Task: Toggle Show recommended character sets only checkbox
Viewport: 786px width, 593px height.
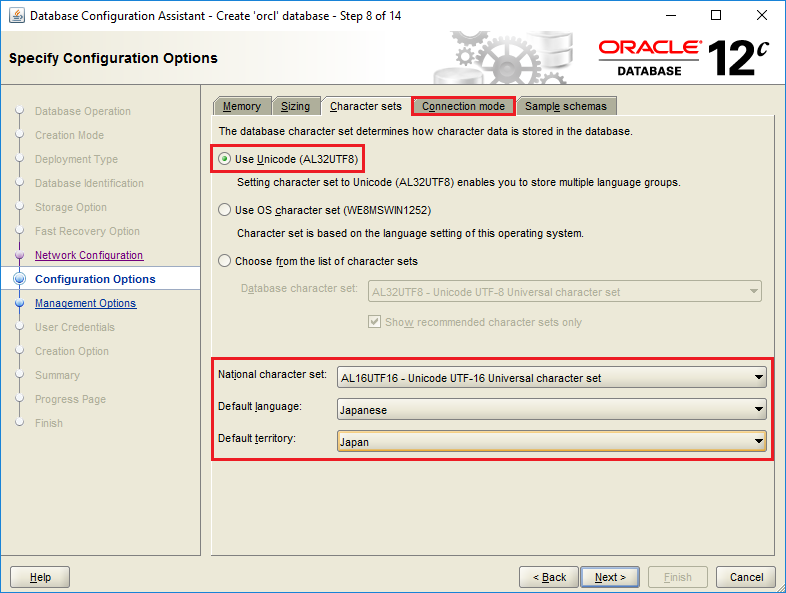Action: (374, 322)
